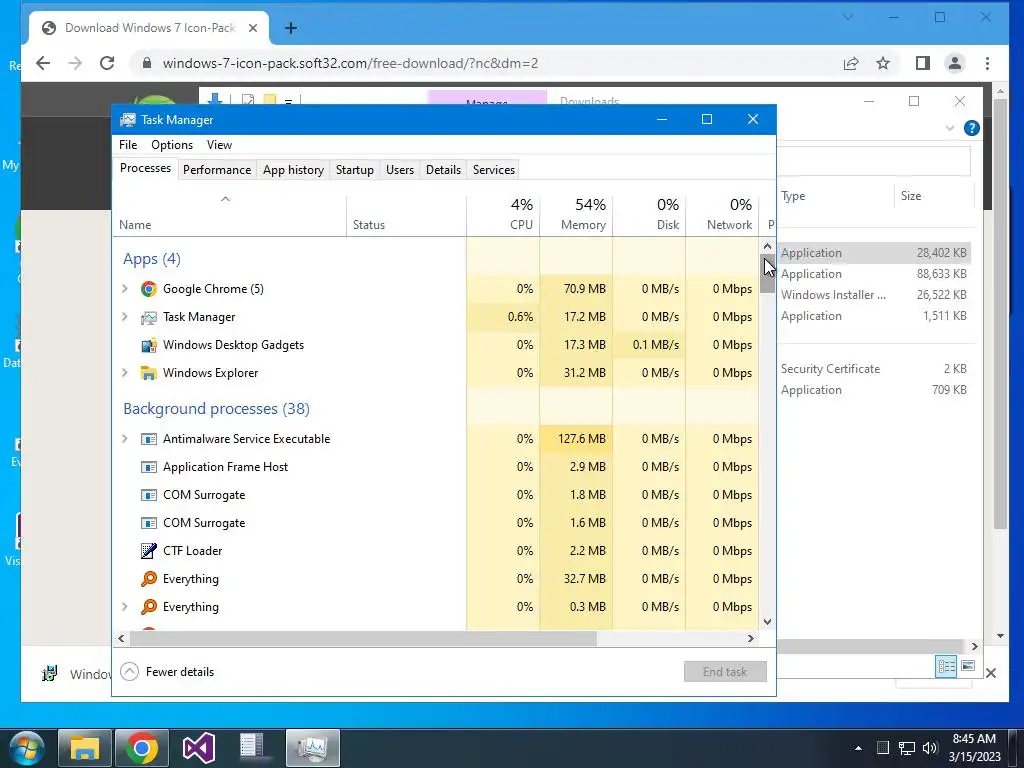Screen dimensions: 1024x768
Task: Click the Windows Explorer process icon
Action: (x=149, y=373)
